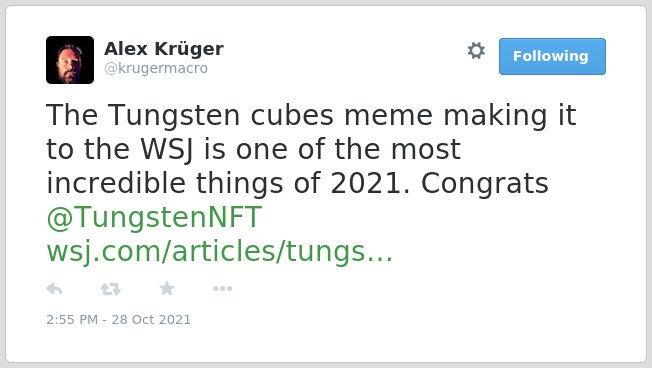Viewport: 652px width, 368px height.
Task: Reply to Alex Krüger's tweet
Action: coord(54,289)
